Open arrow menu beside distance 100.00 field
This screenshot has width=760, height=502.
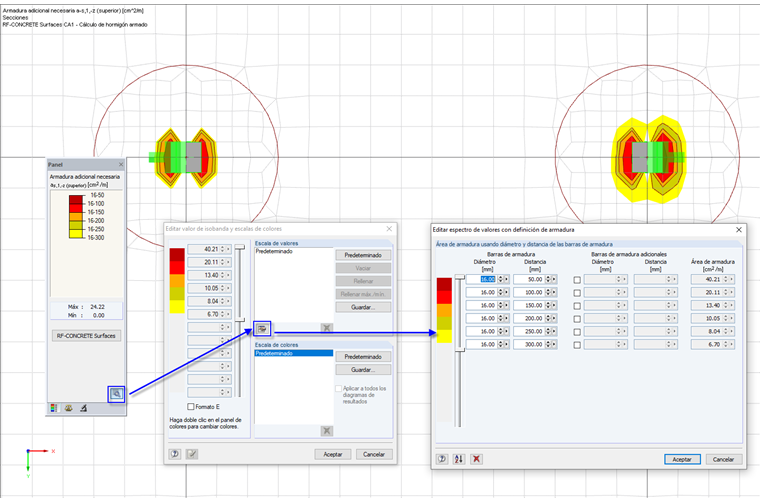coord(554,292)
